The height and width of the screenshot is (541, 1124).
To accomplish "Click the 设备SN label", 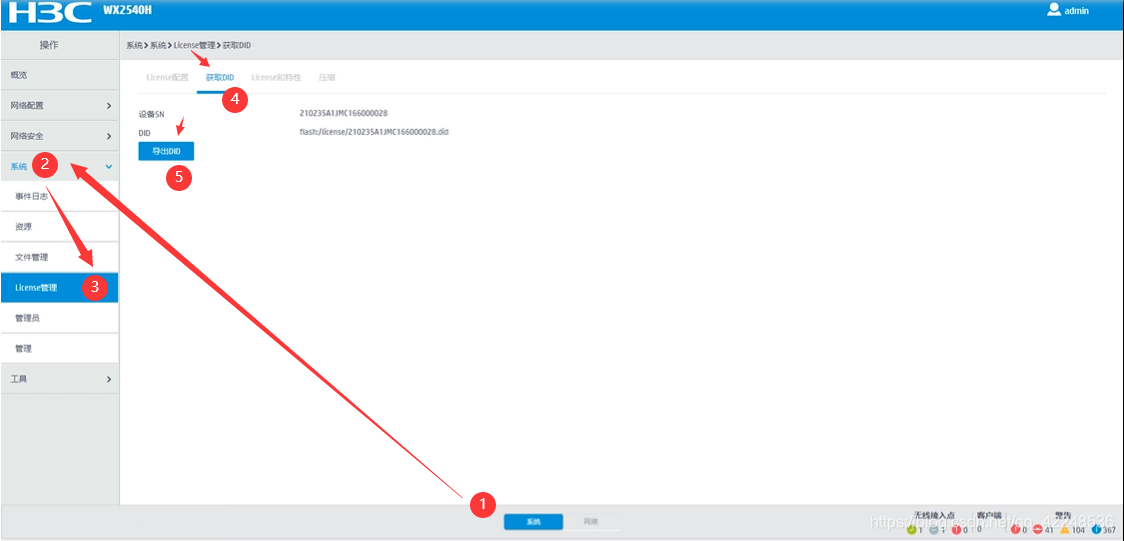I will click(151, 114).
